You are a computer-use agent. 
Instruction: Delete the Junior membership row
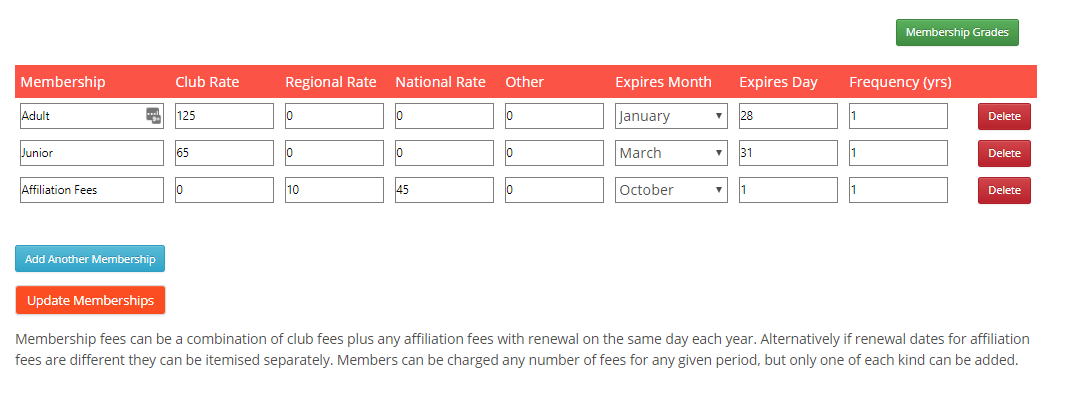(x=1004, y=153)
